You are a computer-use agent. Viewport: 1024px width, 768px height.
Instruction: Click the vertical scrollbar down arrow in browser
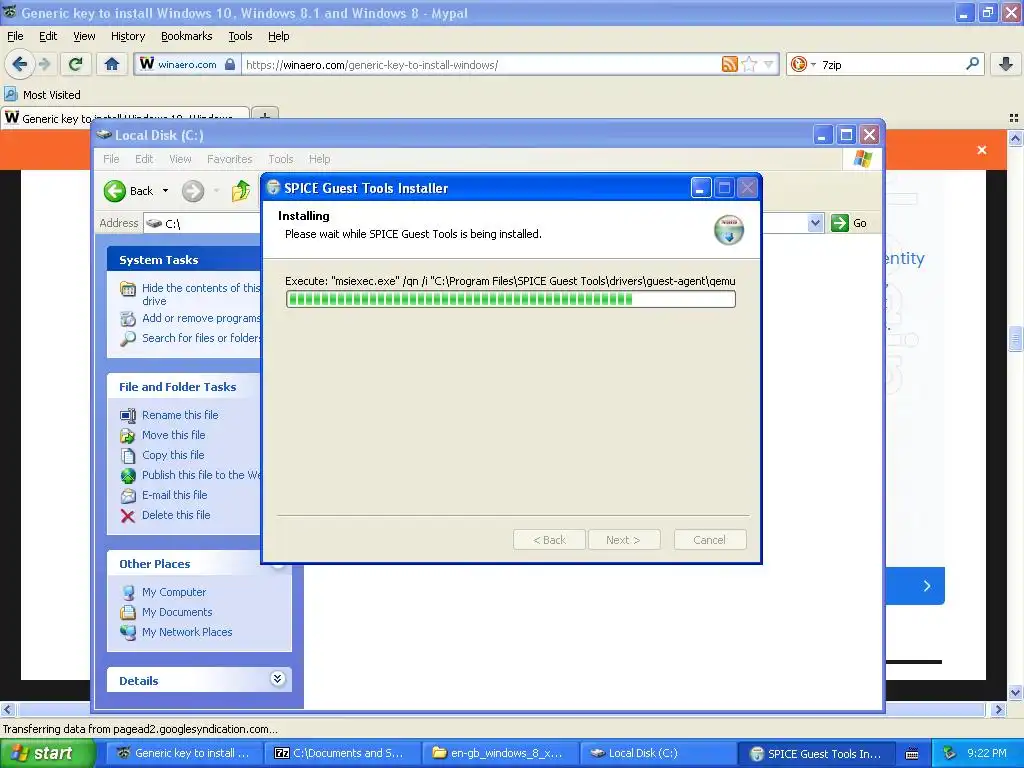click(x=1015, y=692)
